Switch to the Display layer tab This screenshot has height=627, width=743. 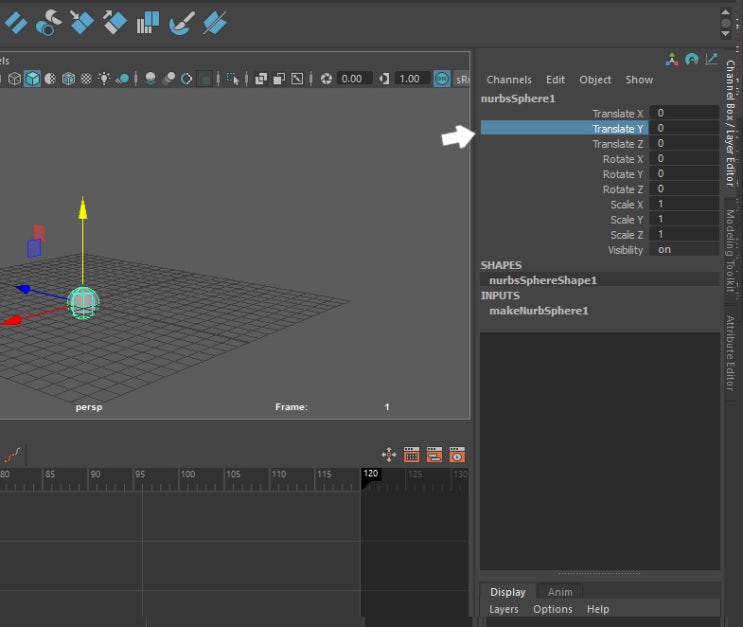(x=507, y=592)
